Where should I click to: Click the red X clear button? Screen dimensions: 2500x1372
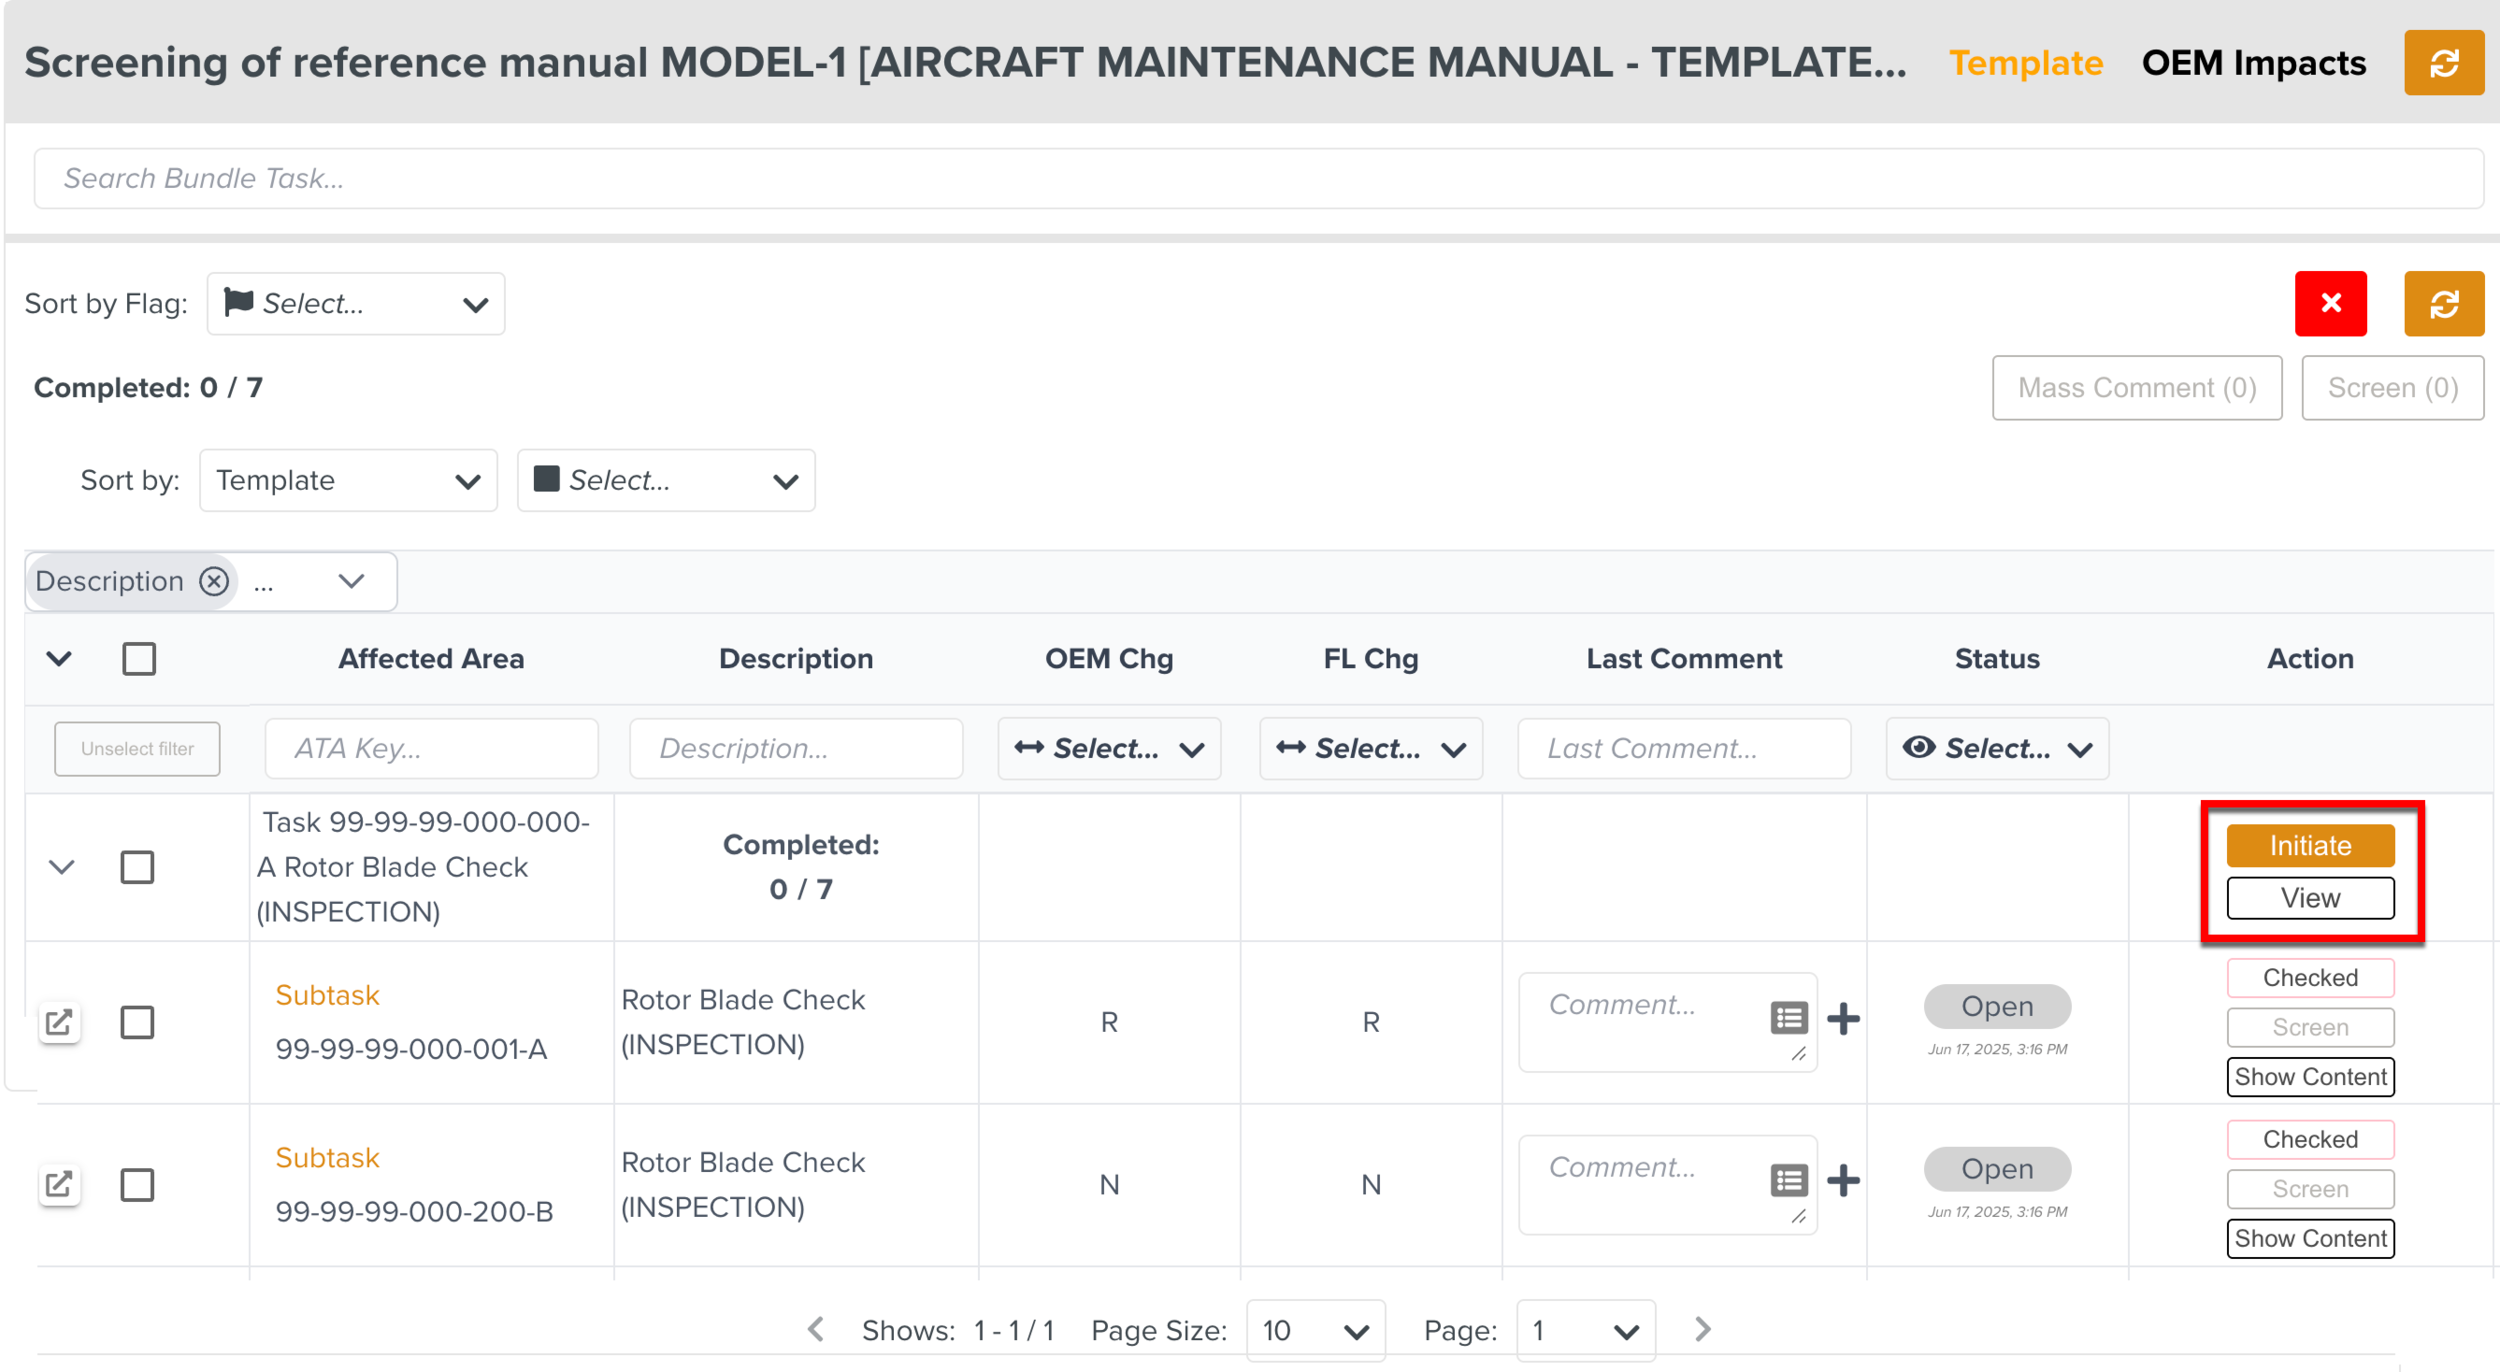2330,303
